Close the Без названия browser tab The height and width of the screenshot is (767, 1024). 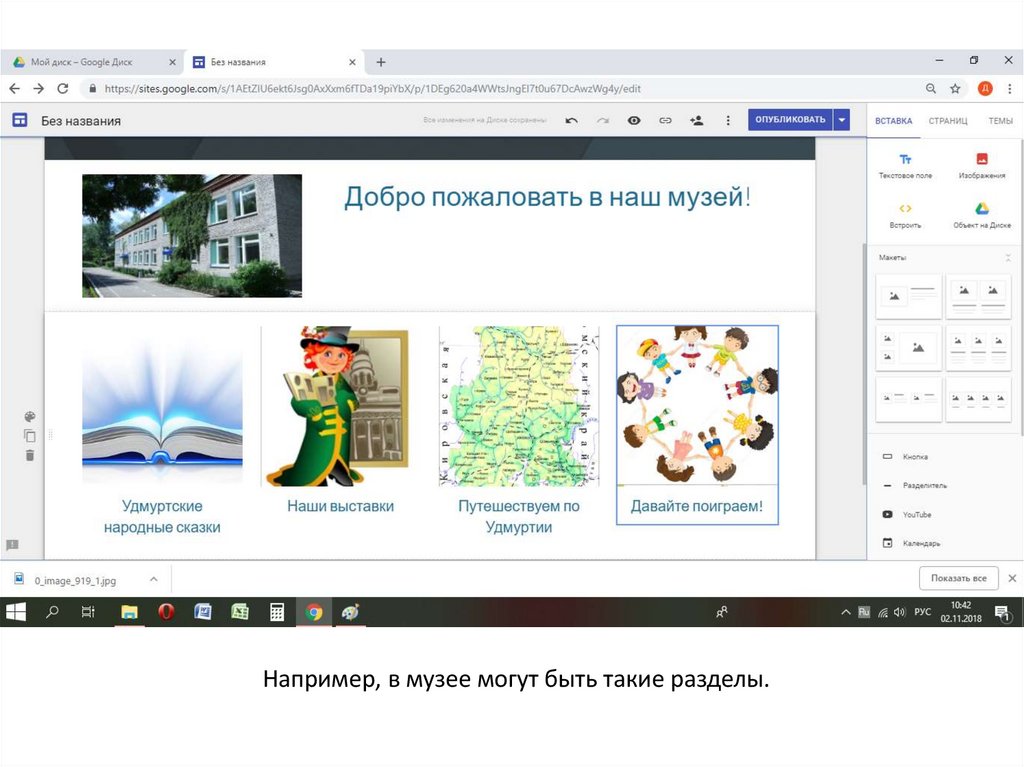pyautogui.click(x=352, y=62)
